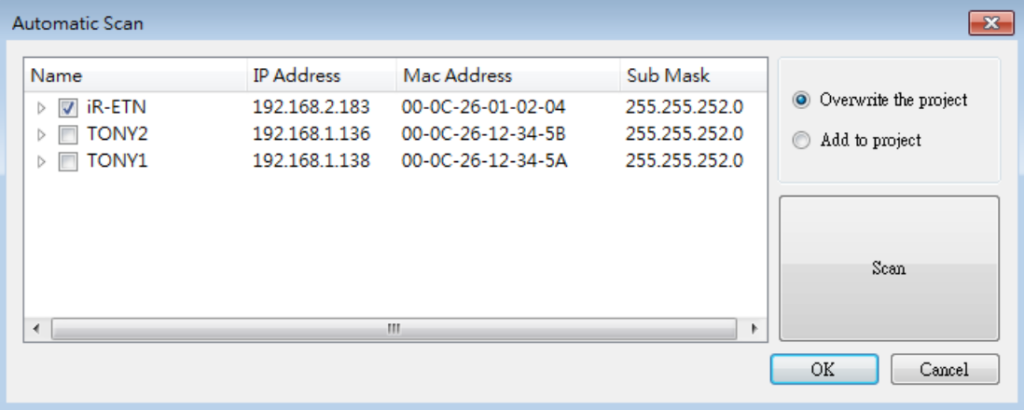Tick the TONY1 device checkbox
The height and width of the screenshot is (410, 1024).
point(68,161)
